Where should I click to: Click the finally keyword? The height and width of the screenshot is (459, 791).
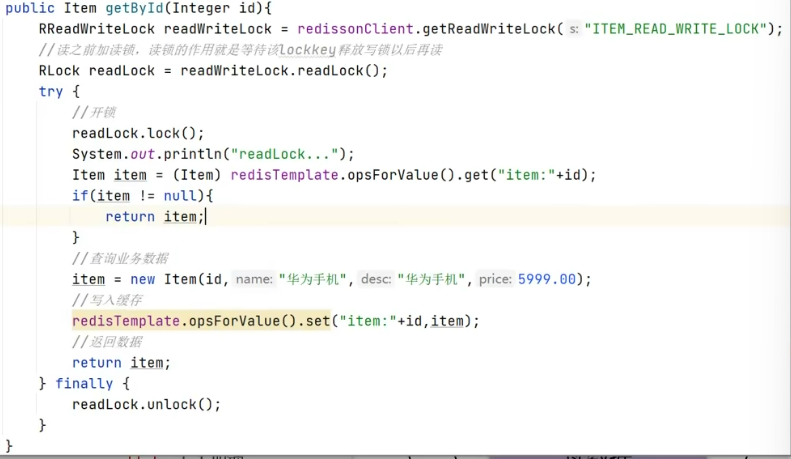click(85, 383)
